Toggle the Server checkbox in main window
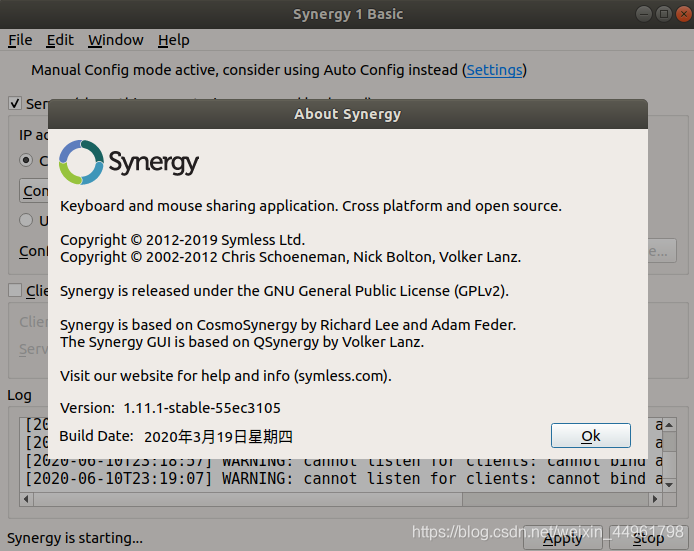Screen dimensions: 694x551 (x=15, y=104)
